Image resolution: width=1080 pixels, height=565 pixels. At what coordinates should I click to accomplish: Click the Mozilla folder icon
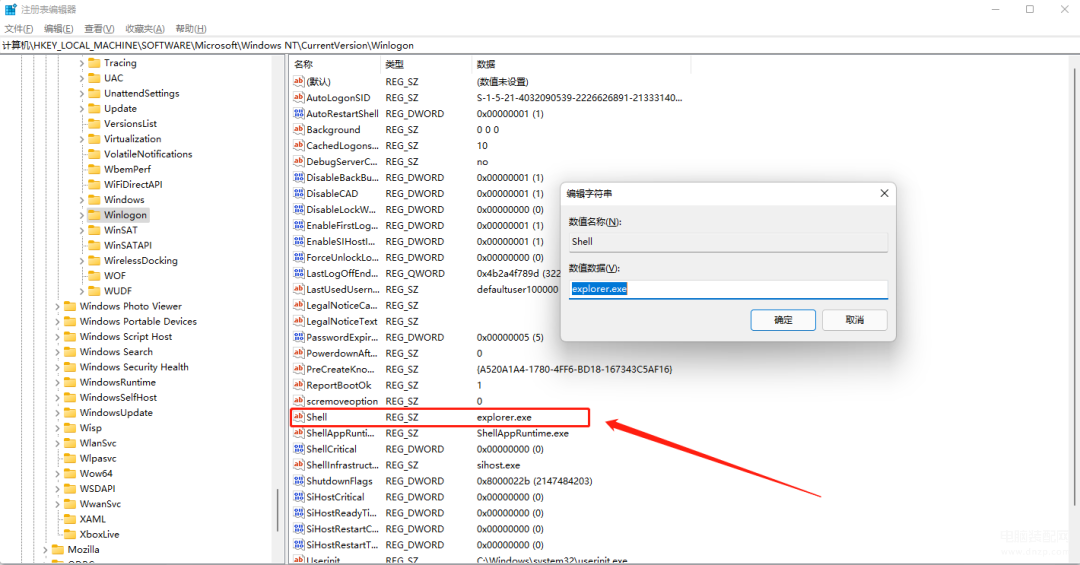58,549
